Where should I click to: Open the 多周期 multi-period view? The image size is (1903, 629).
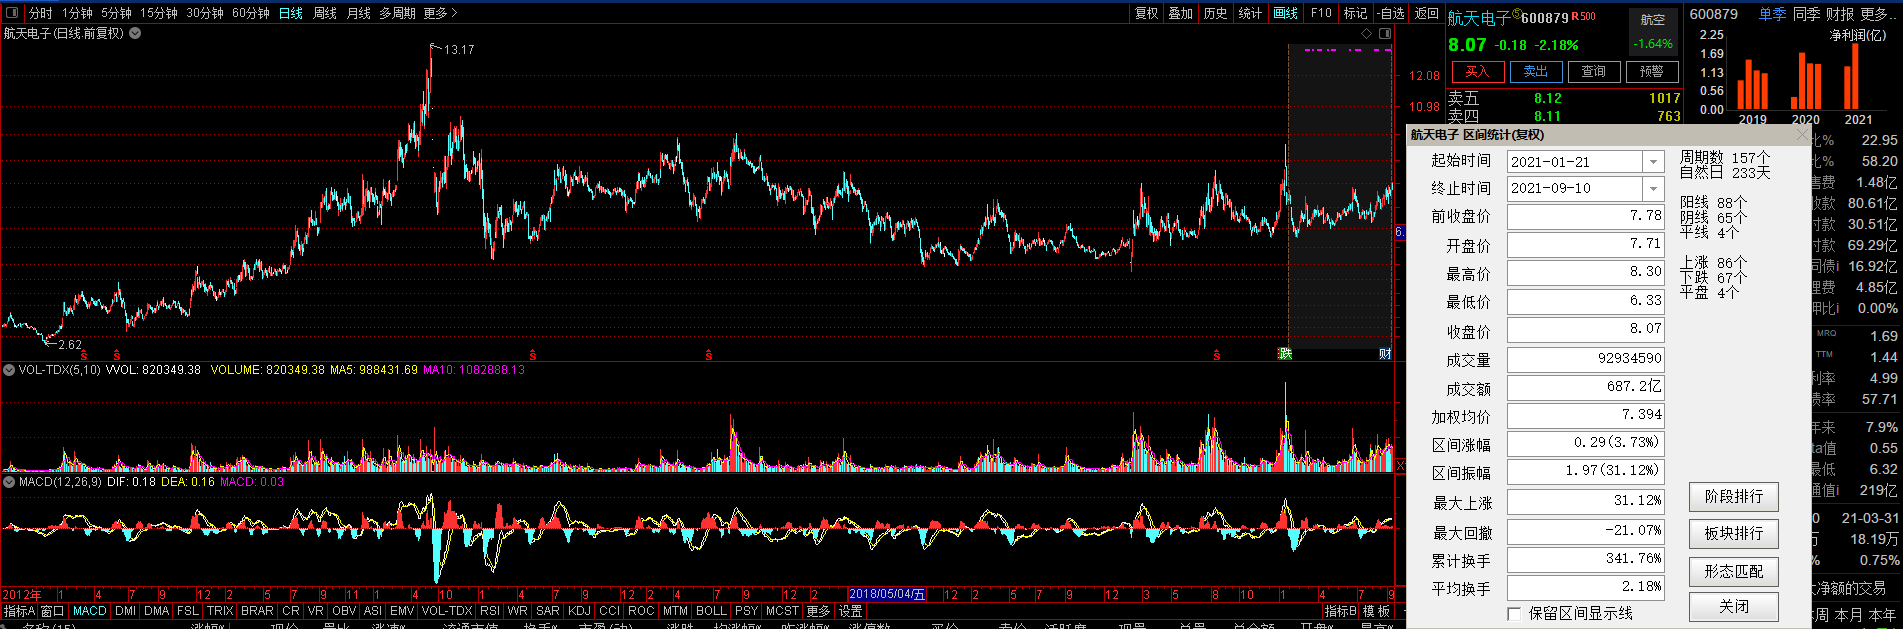(x=397, y=13)
